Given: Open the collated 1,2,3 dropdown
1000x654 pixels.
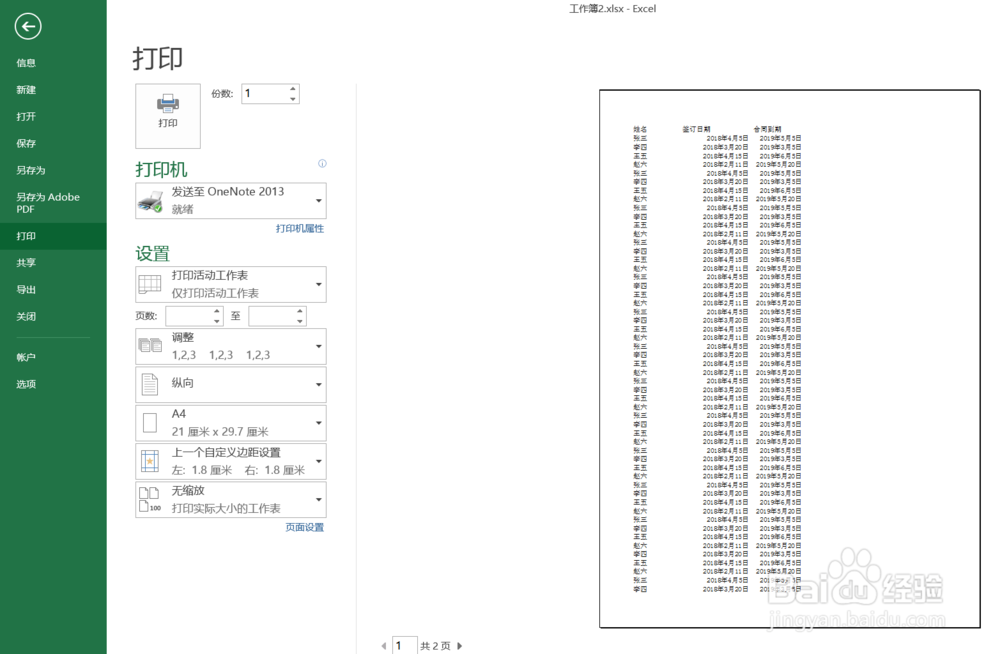Looking at the screenshot, I should click(x=319, y=346).
